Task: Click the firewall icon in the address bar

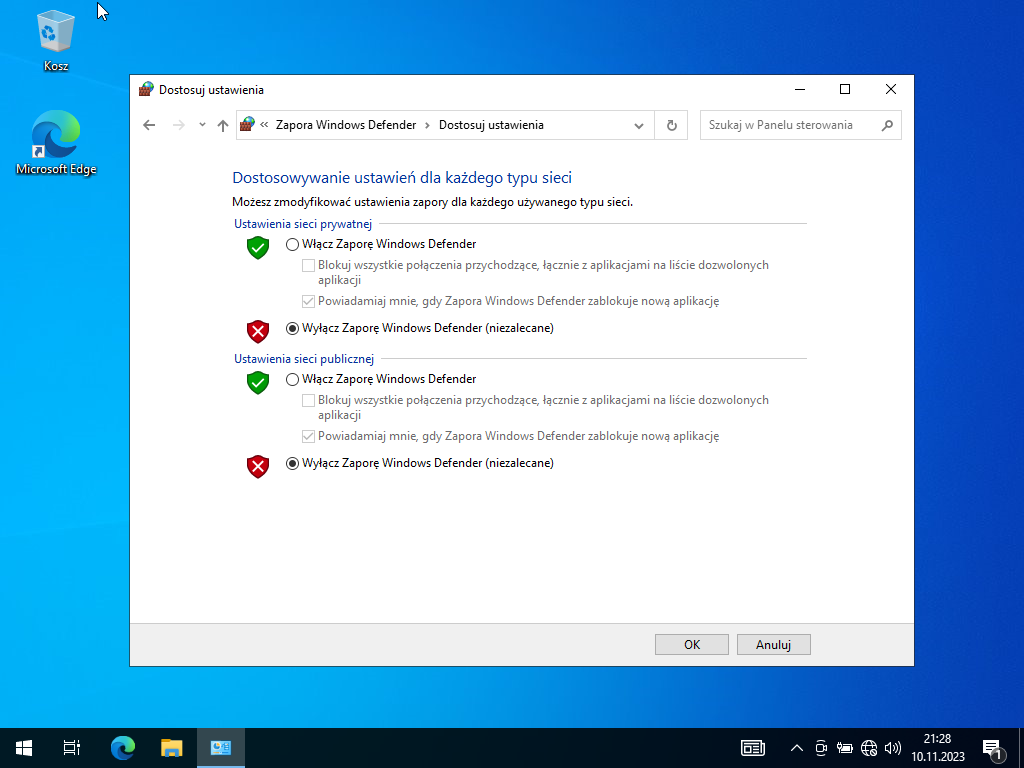Action: pyautogui.click(x=247, y=124)
